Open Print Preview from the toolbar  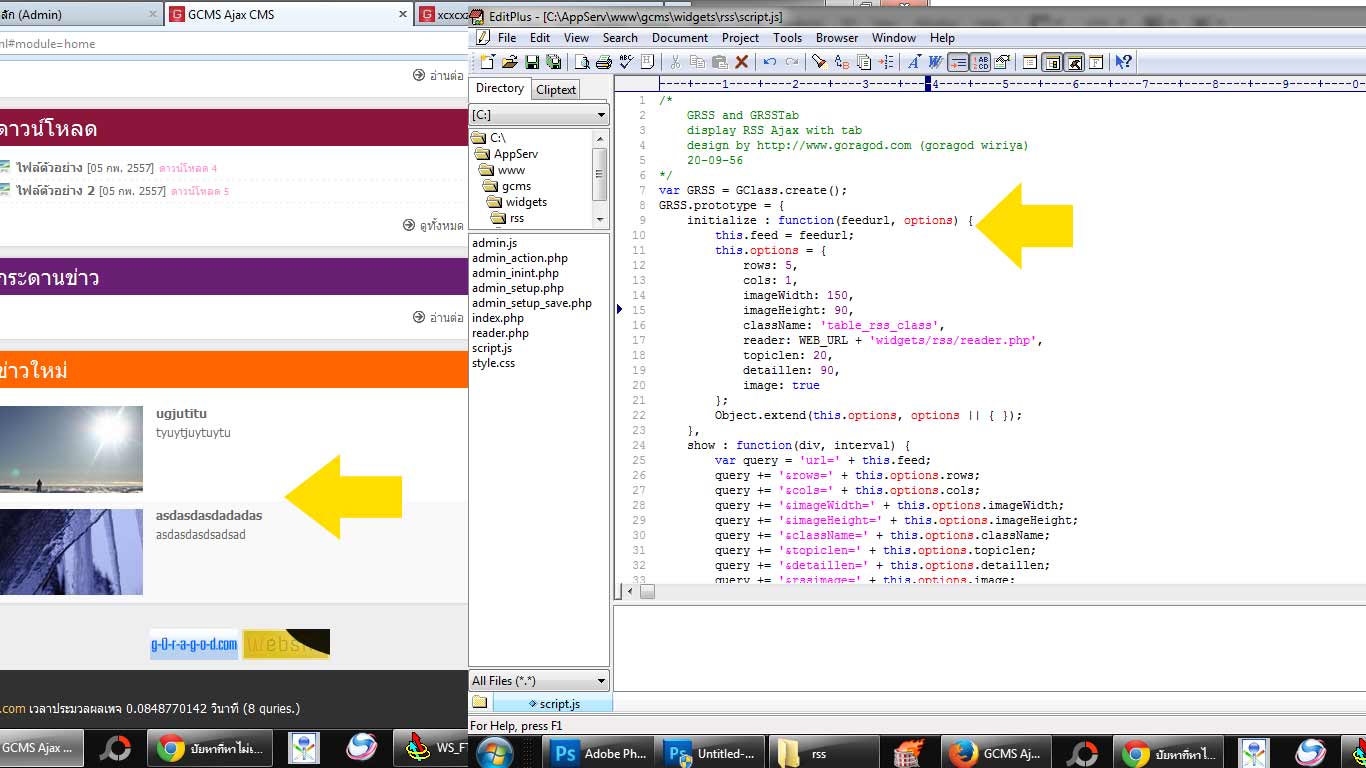(x=581, y=62)
